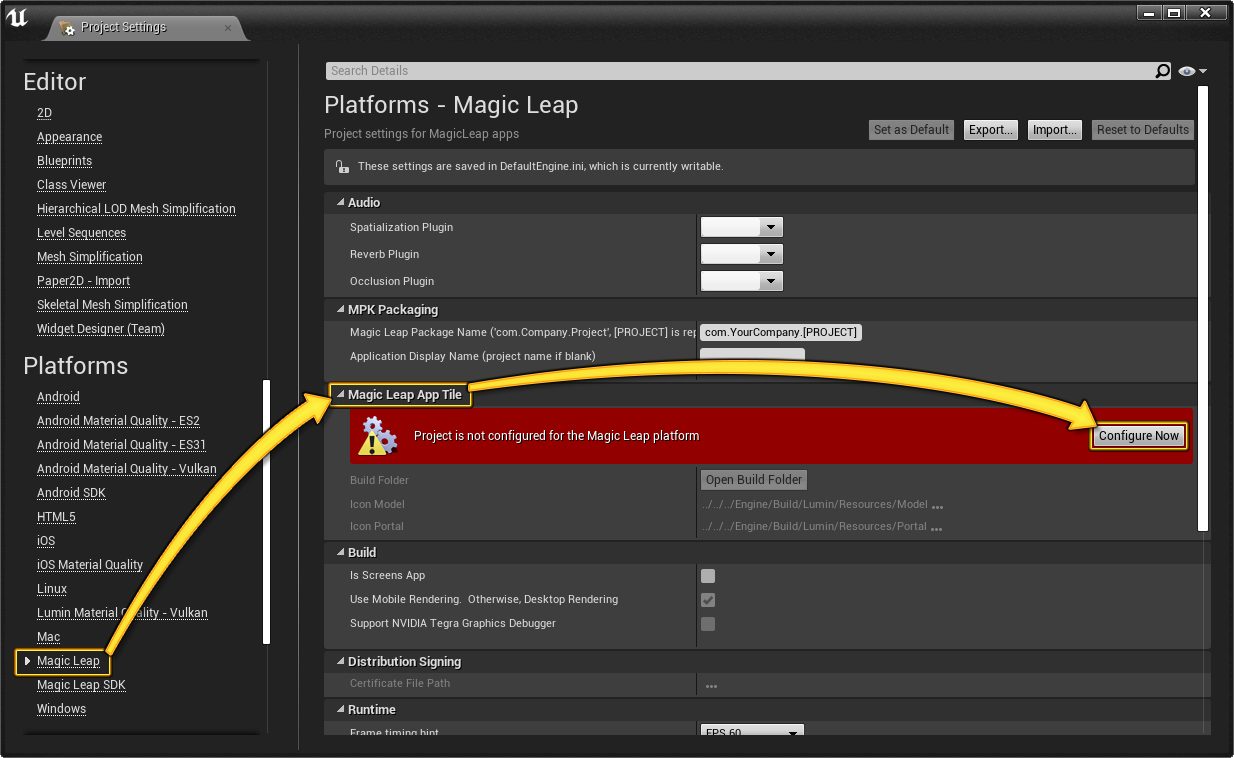Click Configure Now button
This screenshot has width=1234, height=758.
(x=1138, y=436)
